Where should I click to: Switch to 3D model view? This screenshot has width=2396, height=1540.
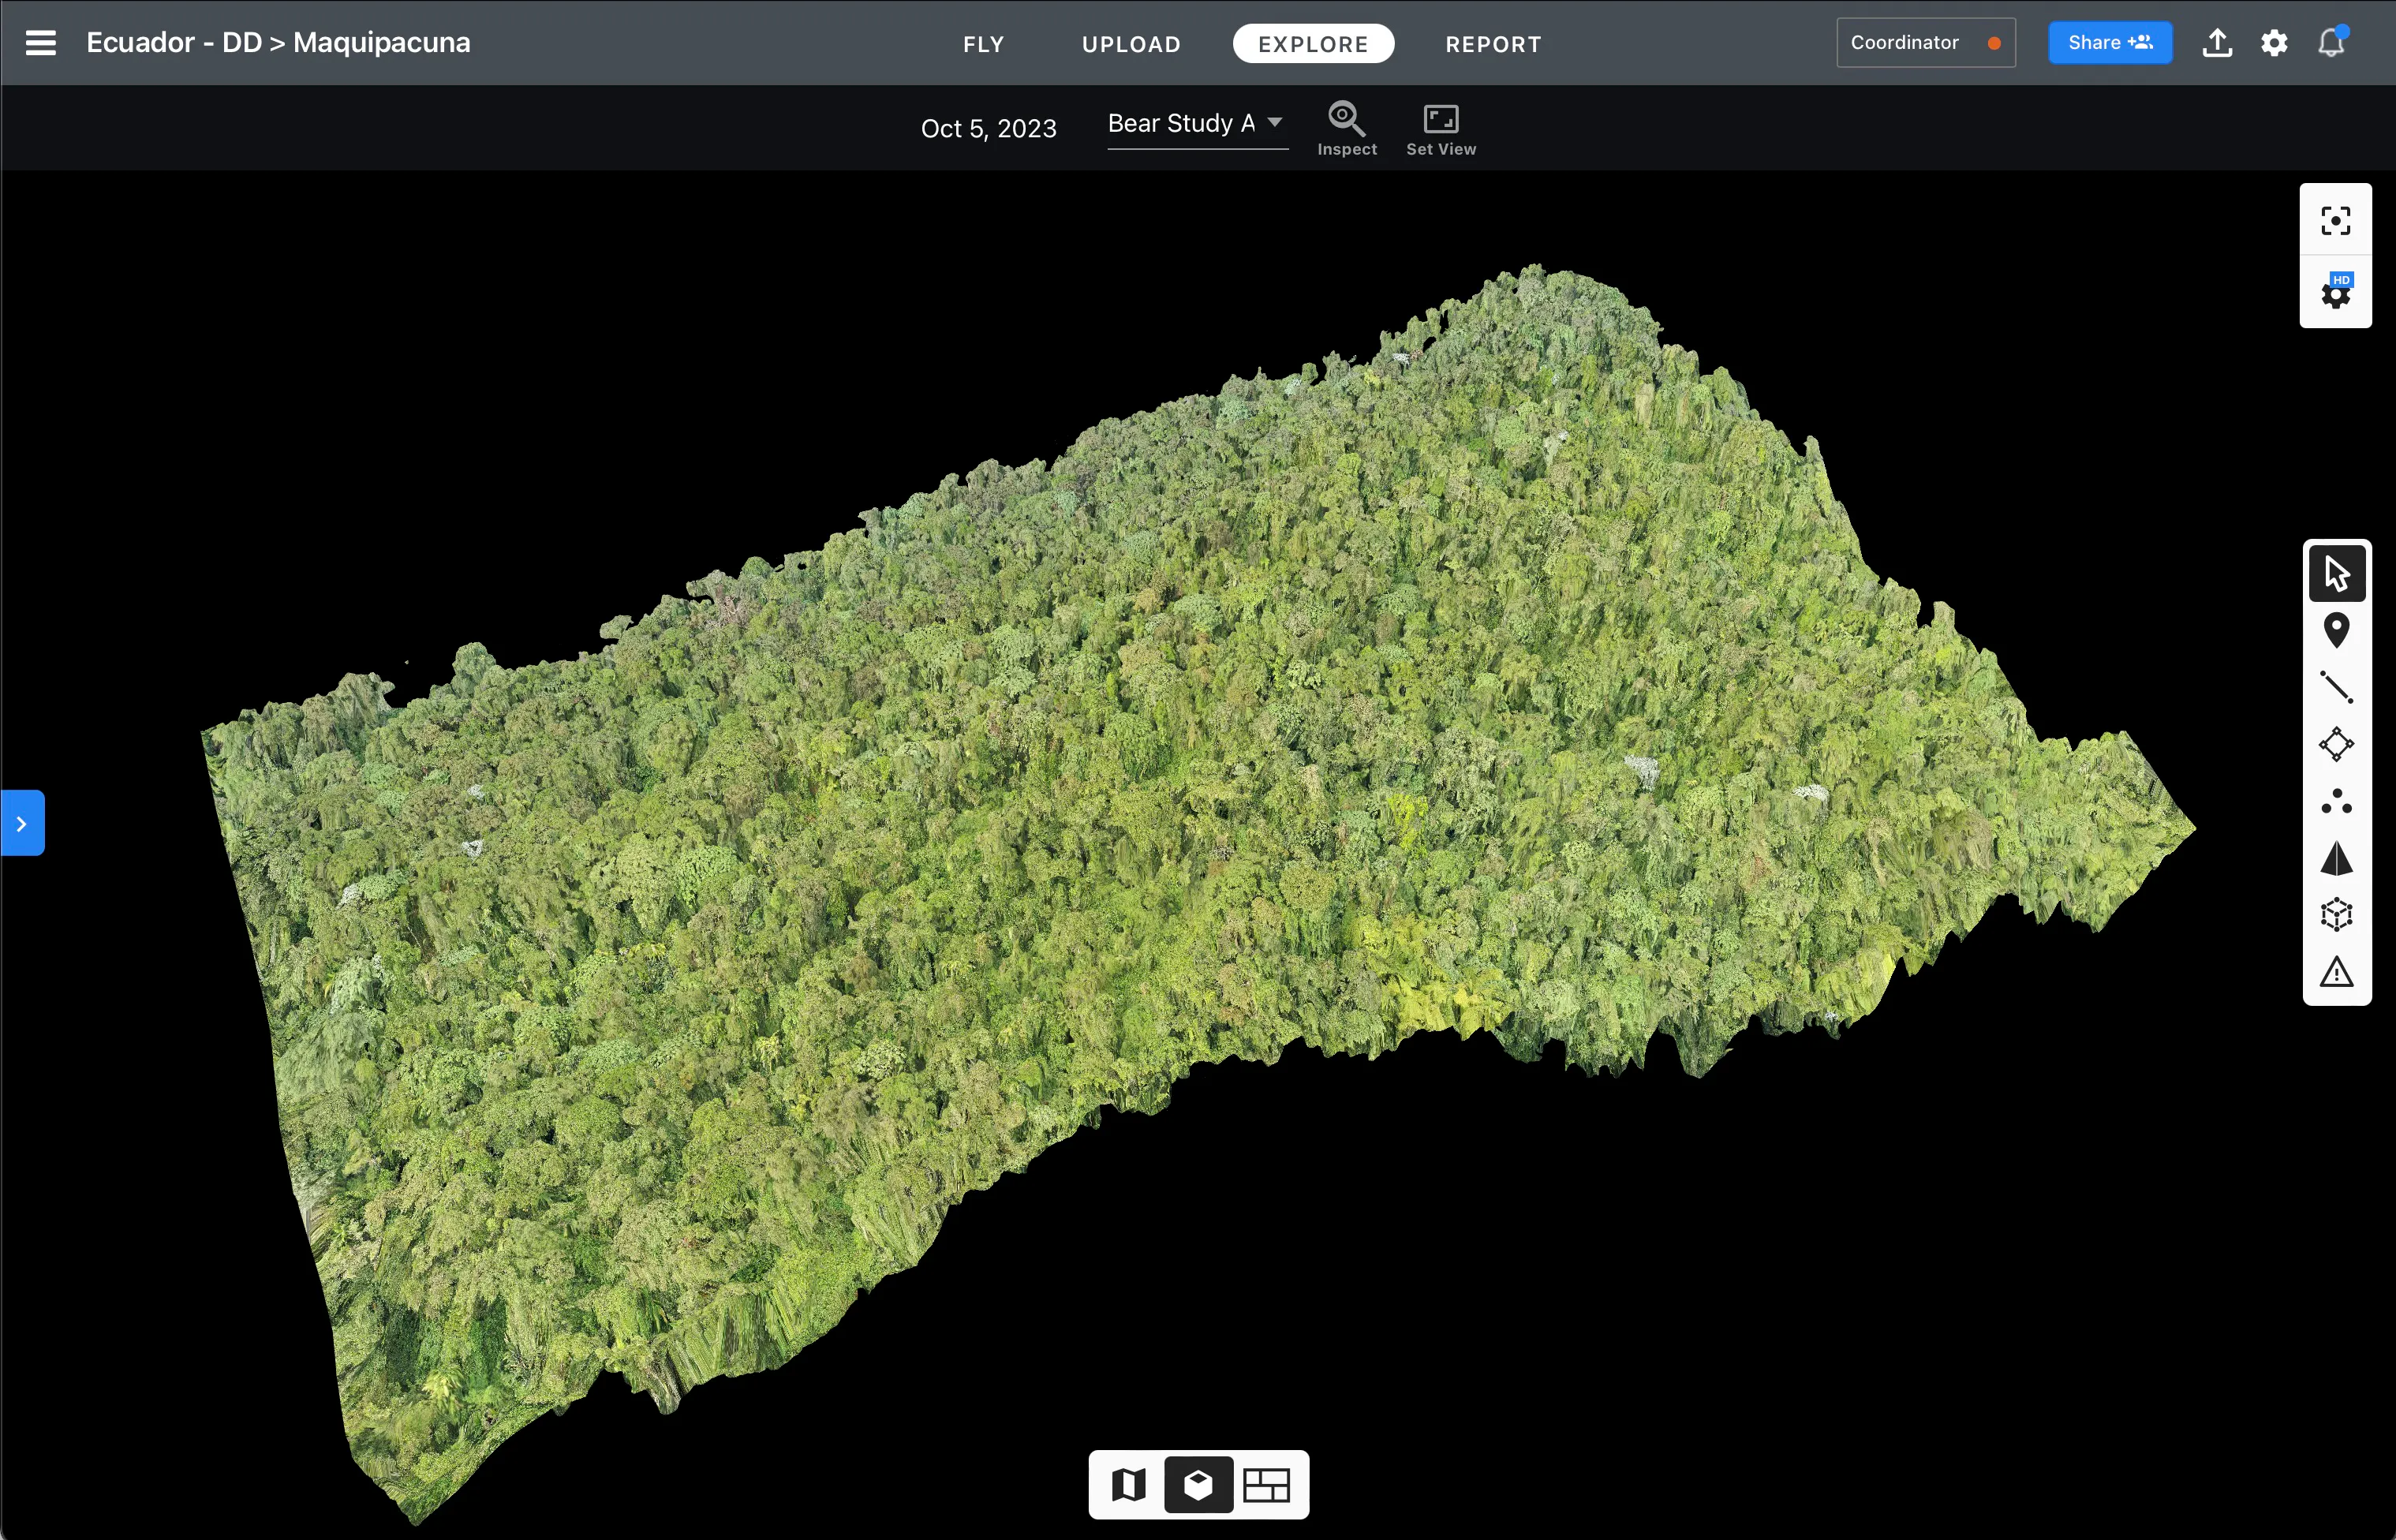coord(1198,1485)
